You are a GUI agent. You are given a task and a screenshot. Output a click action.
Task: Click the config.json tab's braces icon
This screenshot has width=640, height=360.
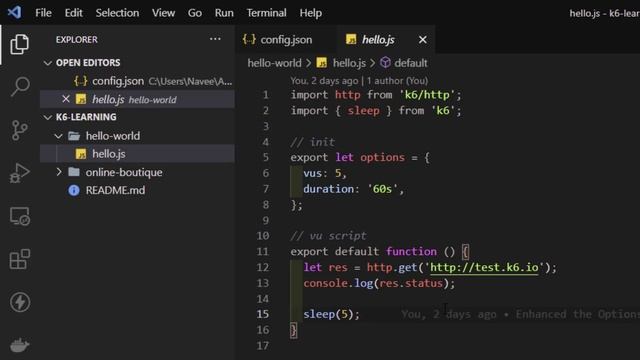[249, 40]
